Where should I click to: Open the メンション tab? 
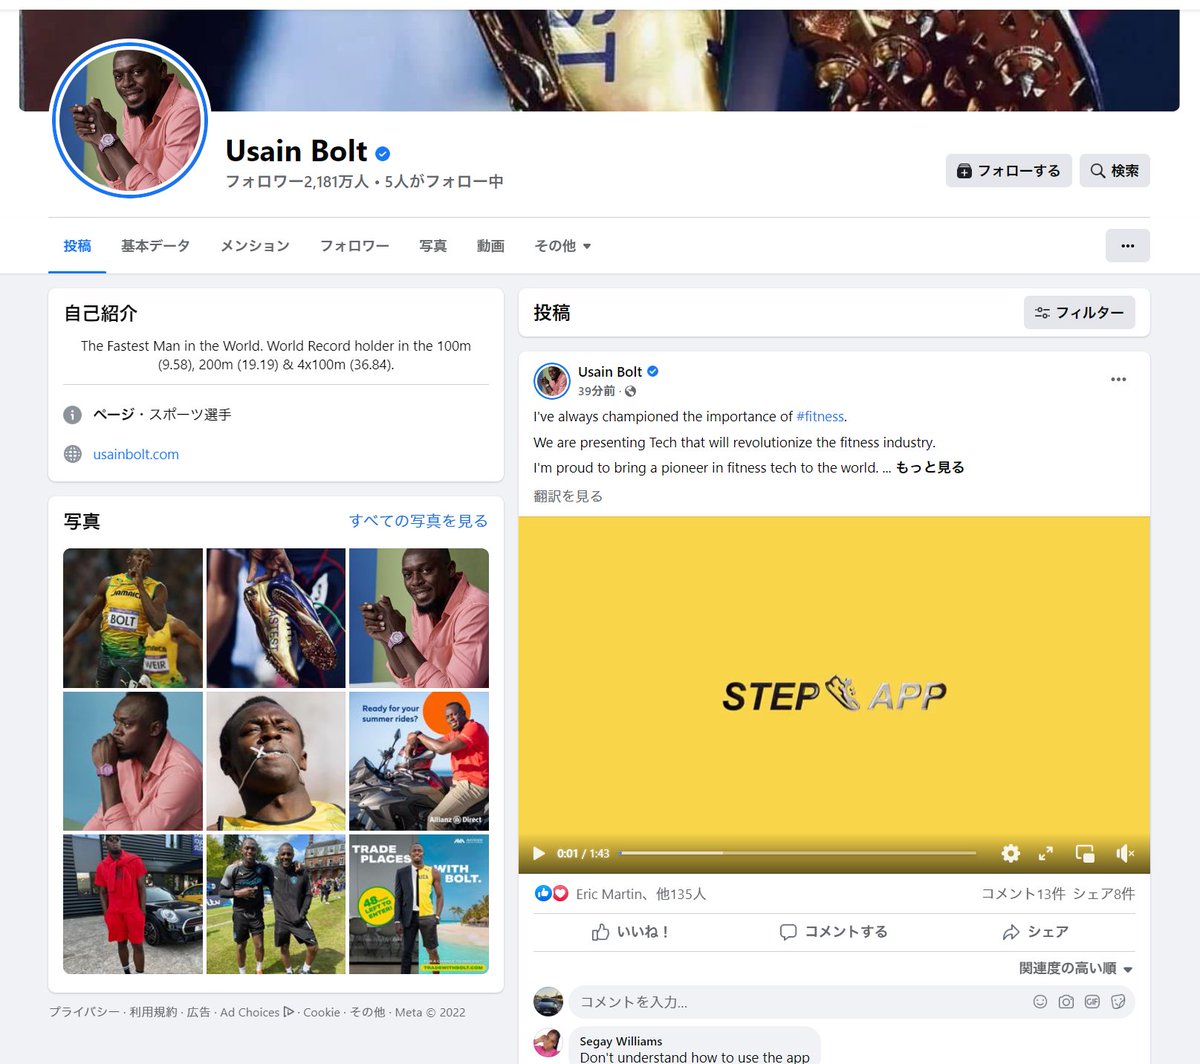[x=255, y=246]
